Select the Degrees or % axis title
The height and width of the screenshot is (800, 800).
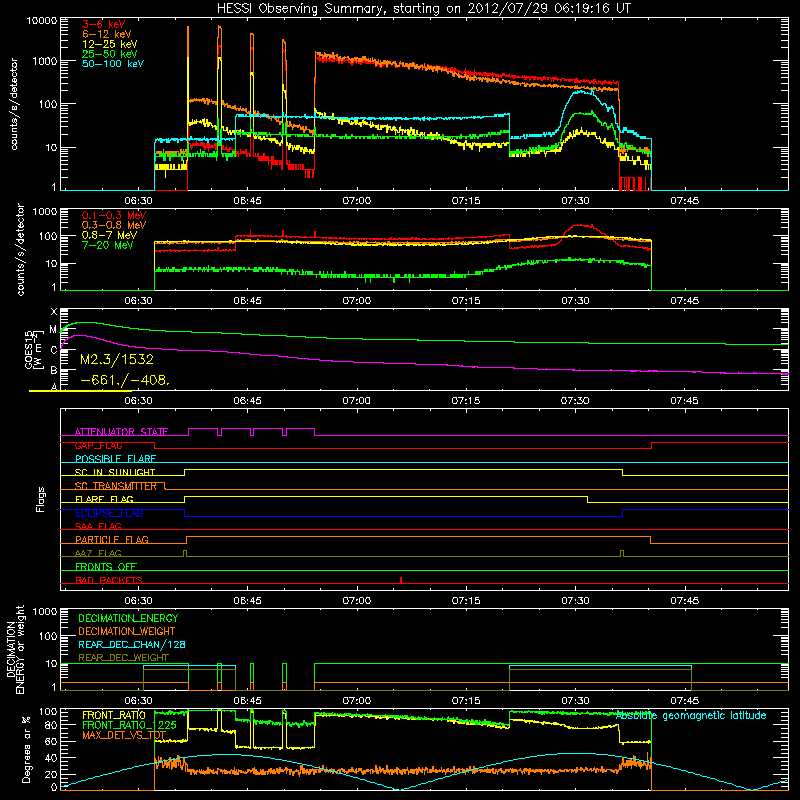[26, 749]
